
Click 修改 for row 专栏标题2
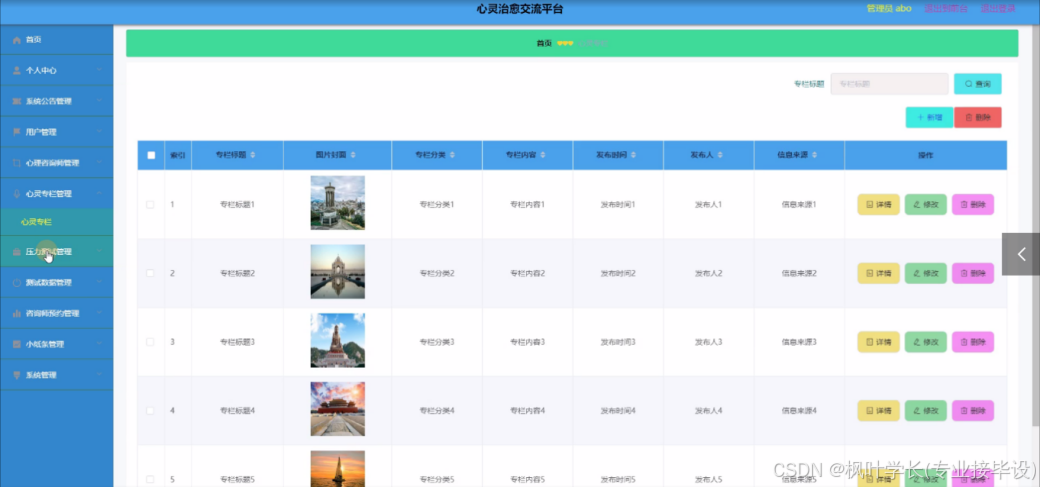pyautogui.click(x=925, y=273)
